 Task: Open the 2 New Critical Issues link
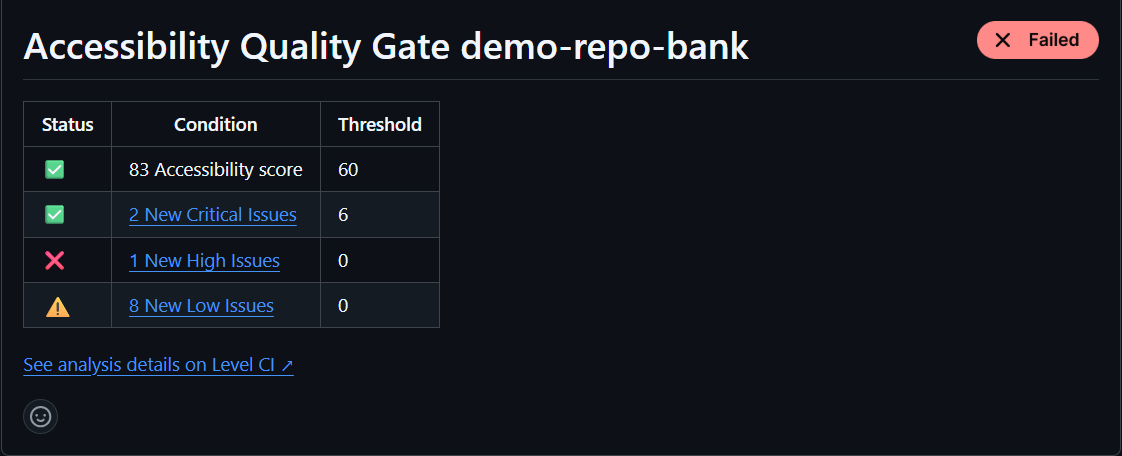point(213,215)
